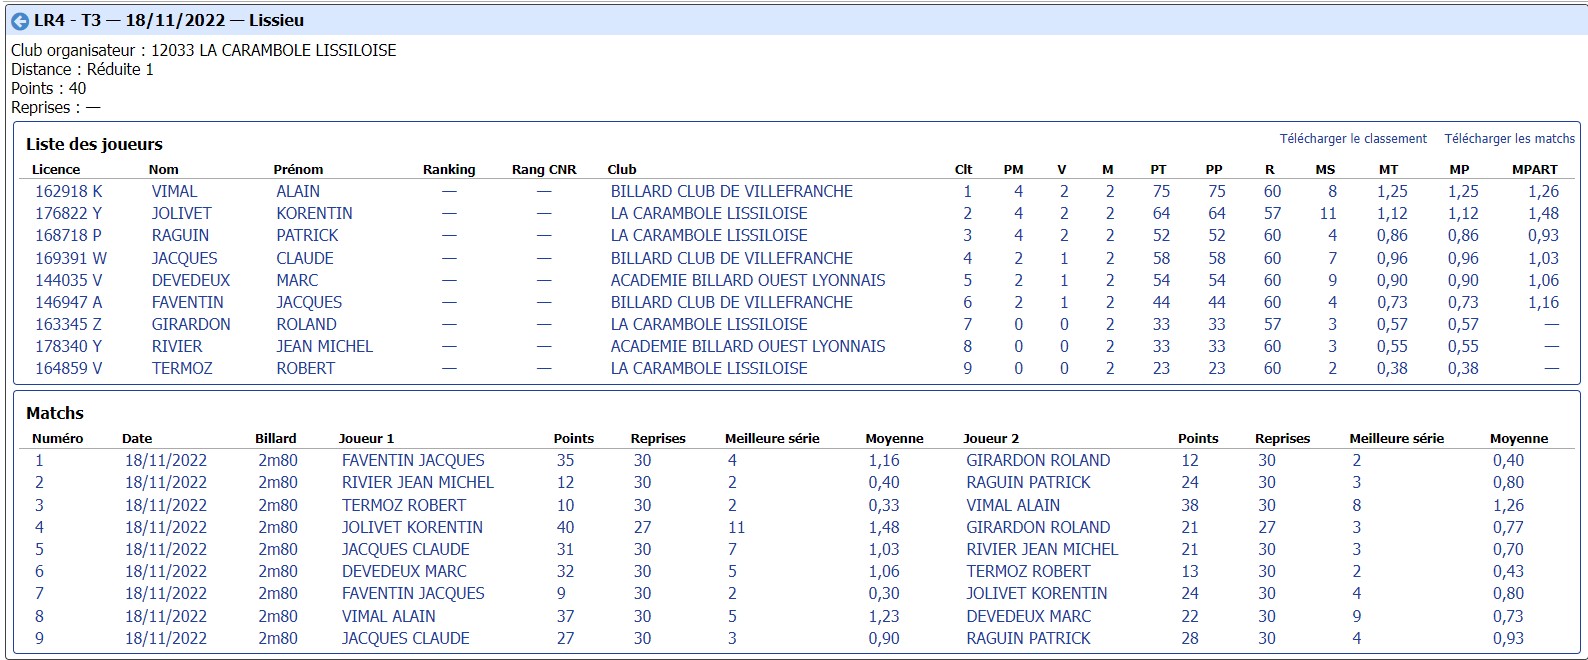Viewport: 1588px width, 660px height.
Task: Click the Billard column header in Matchs
Action: tap(276, 439)
